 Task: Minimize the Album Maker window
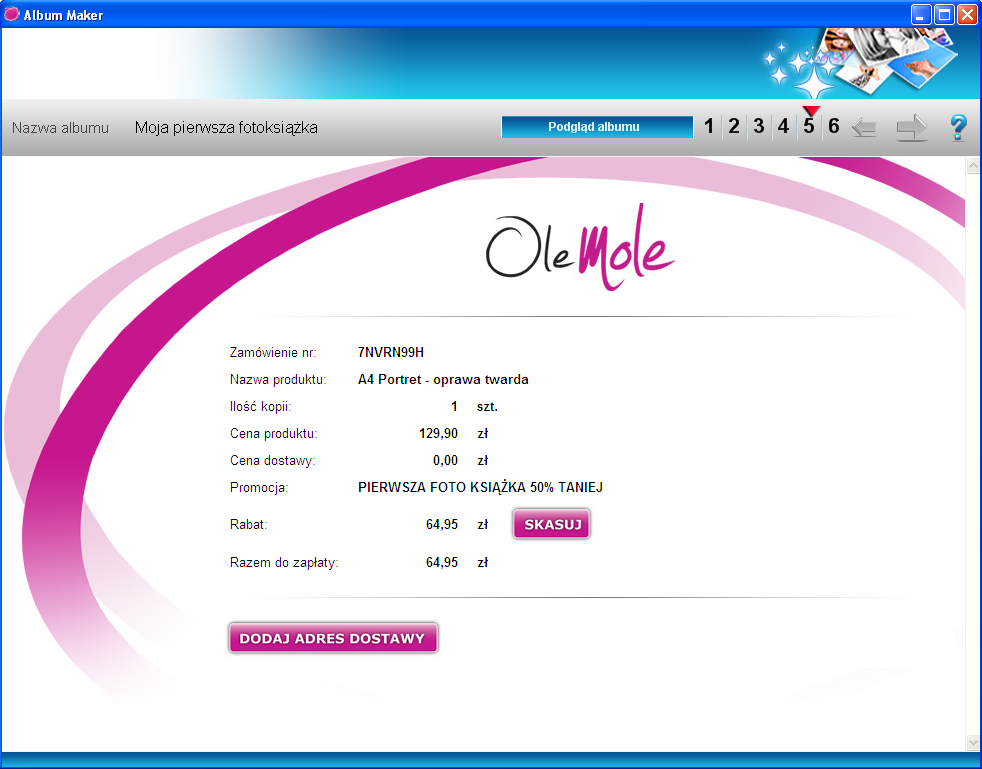[x=920, y=14]
